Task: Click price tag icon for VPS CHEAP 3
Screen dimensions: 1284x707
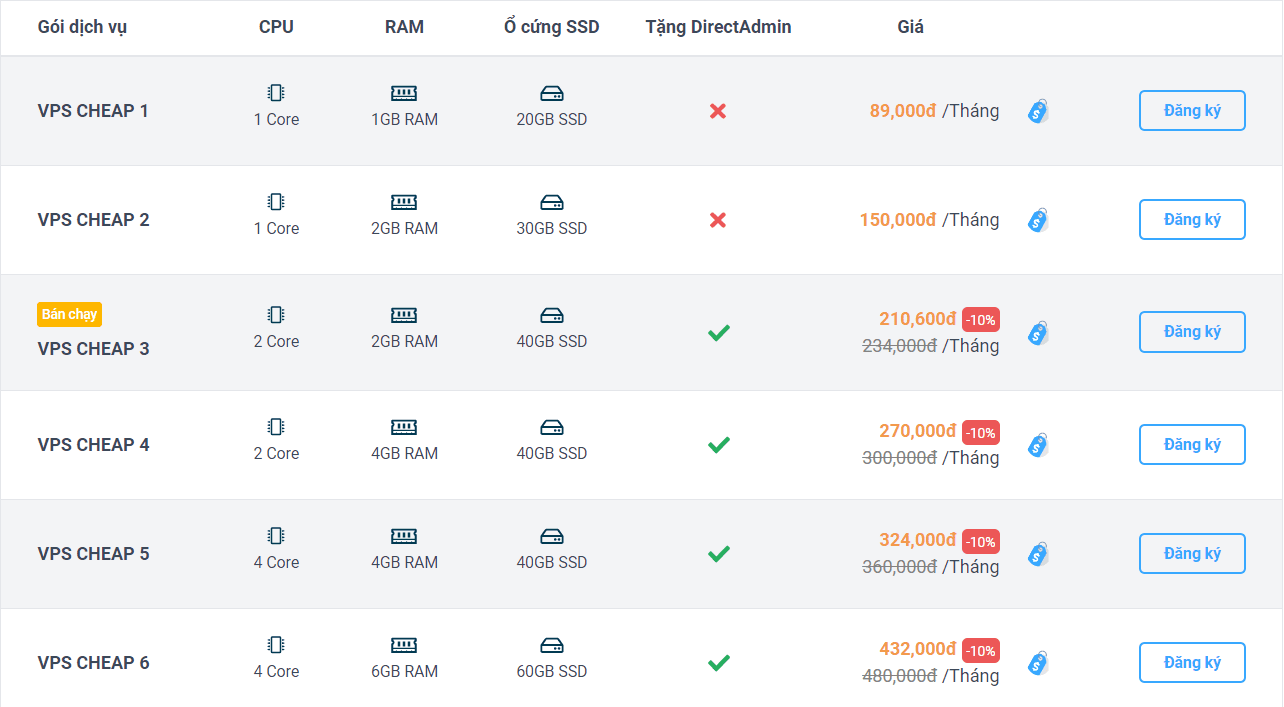Action: click(x=1038, y=333)
